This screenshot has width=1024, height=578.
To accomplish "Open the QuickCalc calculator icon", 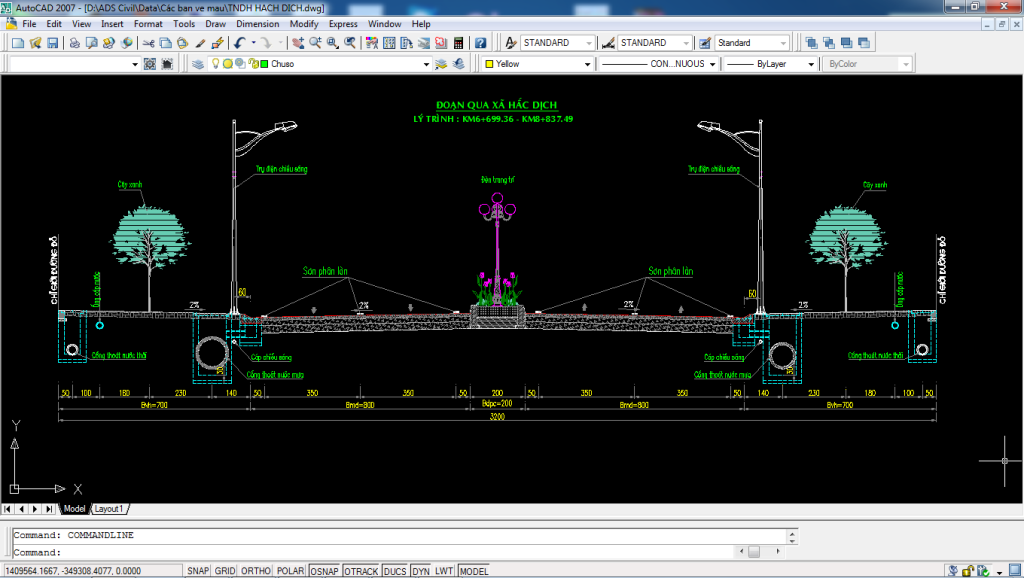I will coord(459,43).
